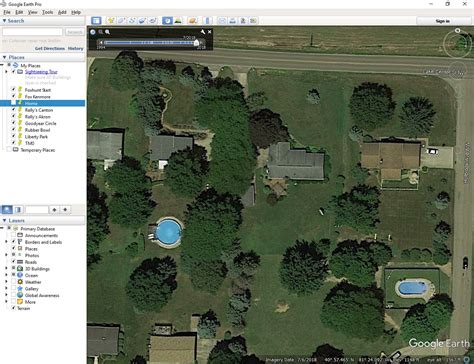Expand the More layer
474x364 pixels.
click(6, 302)
